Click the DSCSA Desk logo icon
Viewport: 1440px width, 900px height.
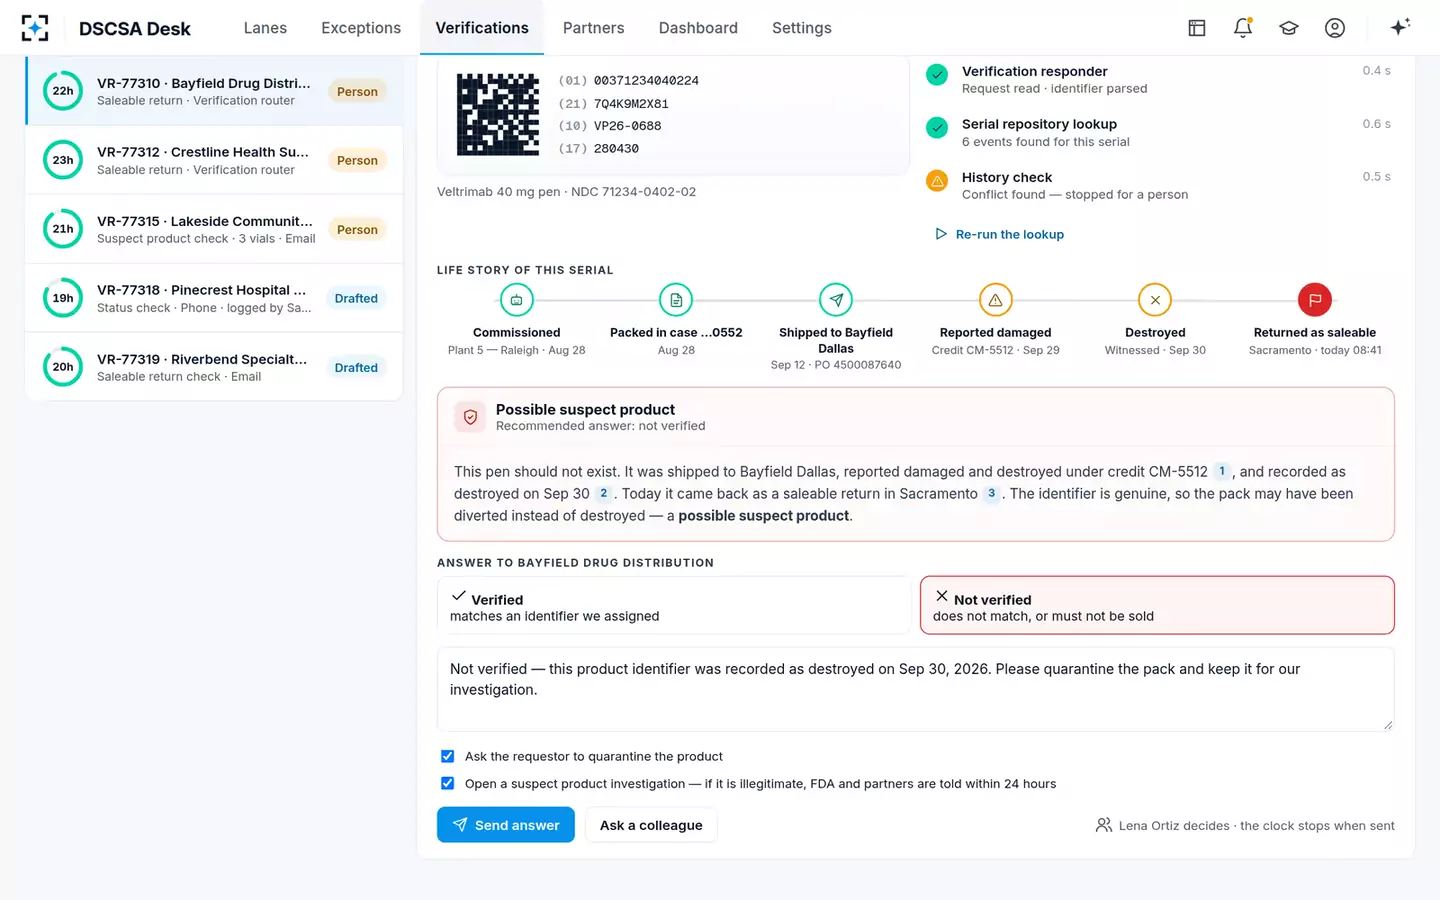[35, 28]
